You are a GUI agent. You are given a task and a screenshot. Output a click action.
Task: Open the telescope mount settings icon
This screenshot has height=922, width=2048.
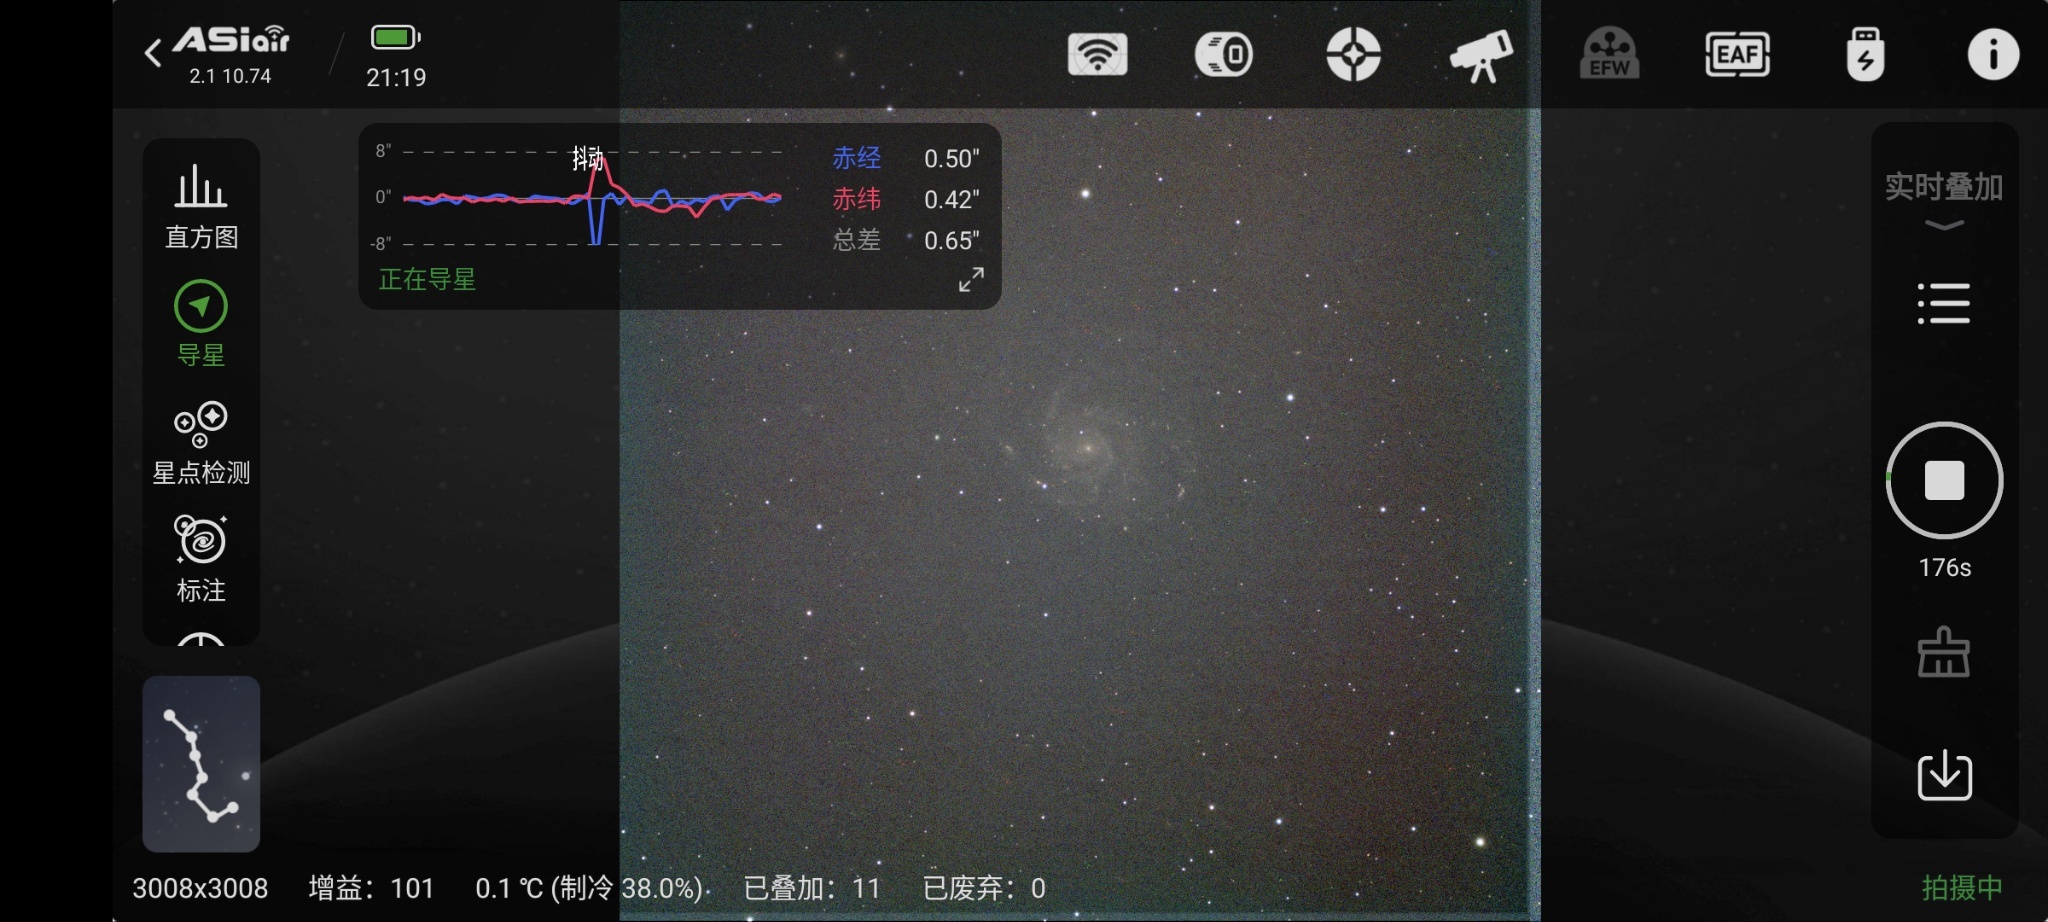click(1481, 55)
